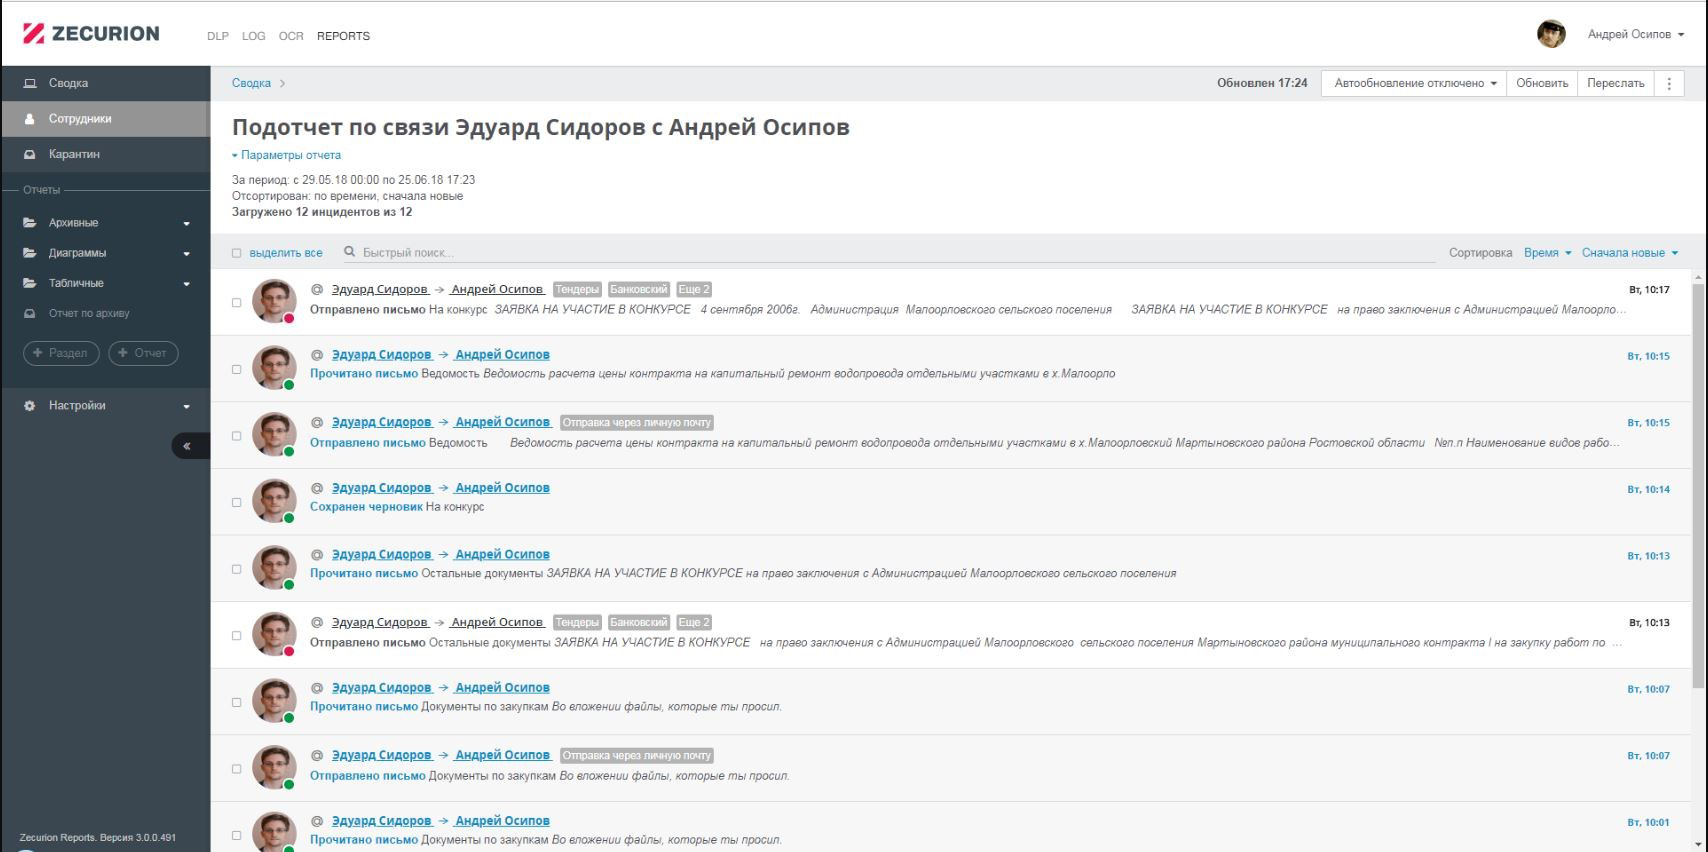Click email @ icon in Сохранен черновик row
This screenshot has height=852, width=1708.
coord(317,488)
